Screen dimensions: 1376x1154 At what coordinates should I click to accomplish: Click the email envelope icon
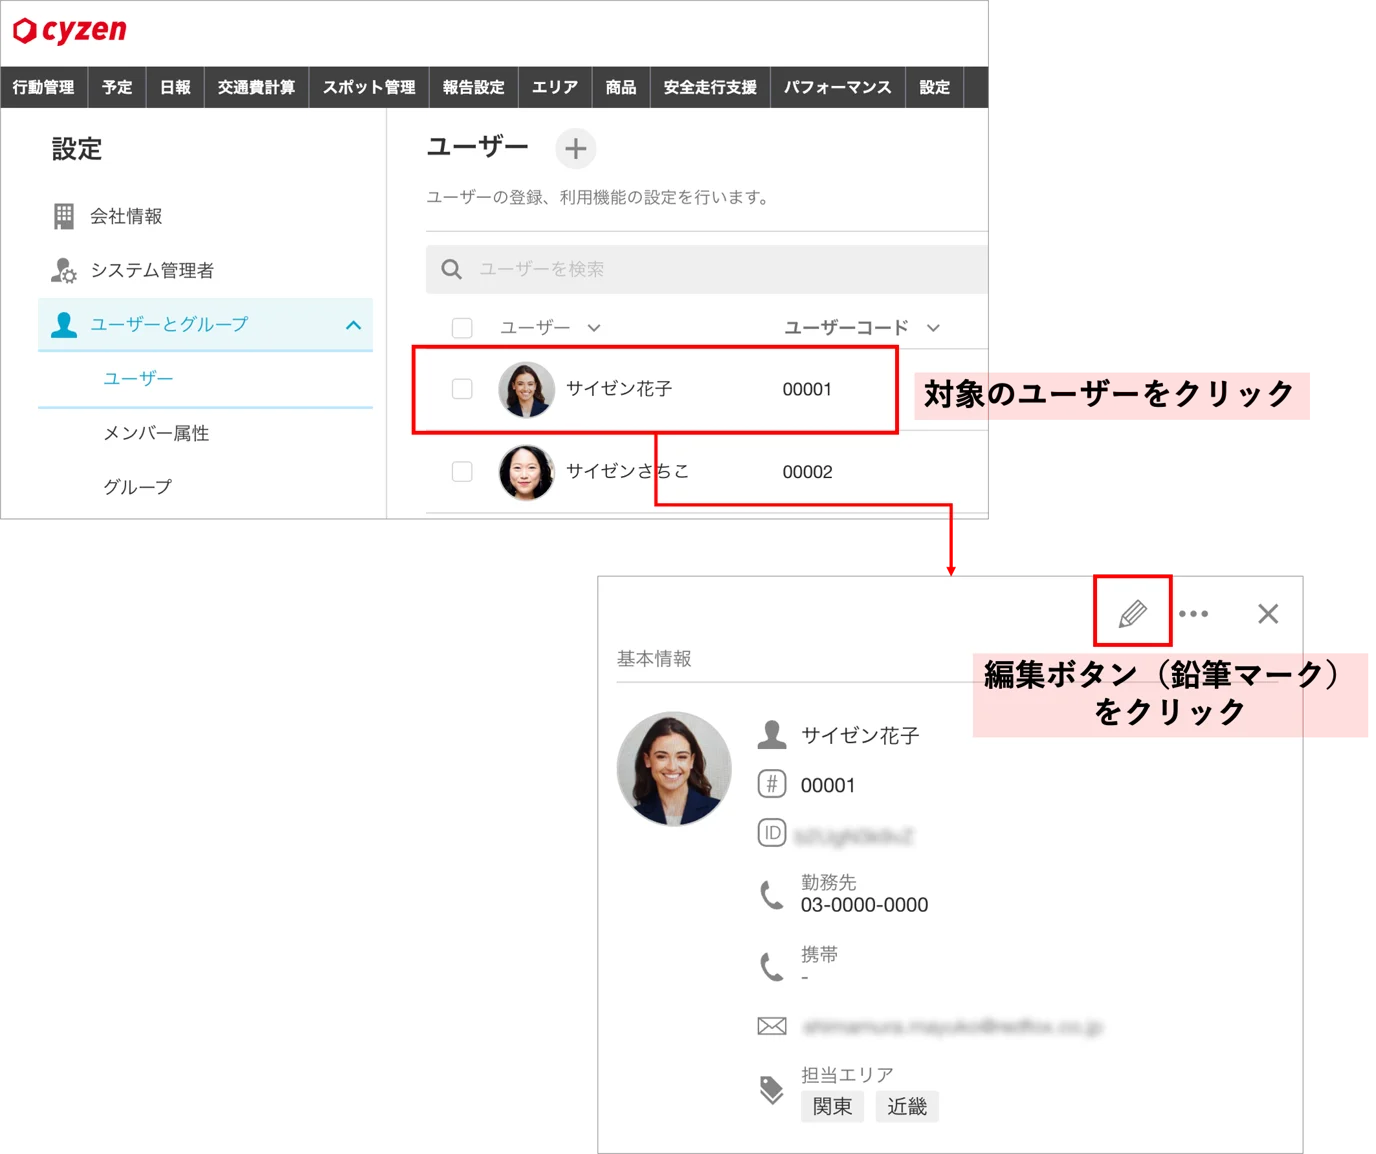(771, 1026)
